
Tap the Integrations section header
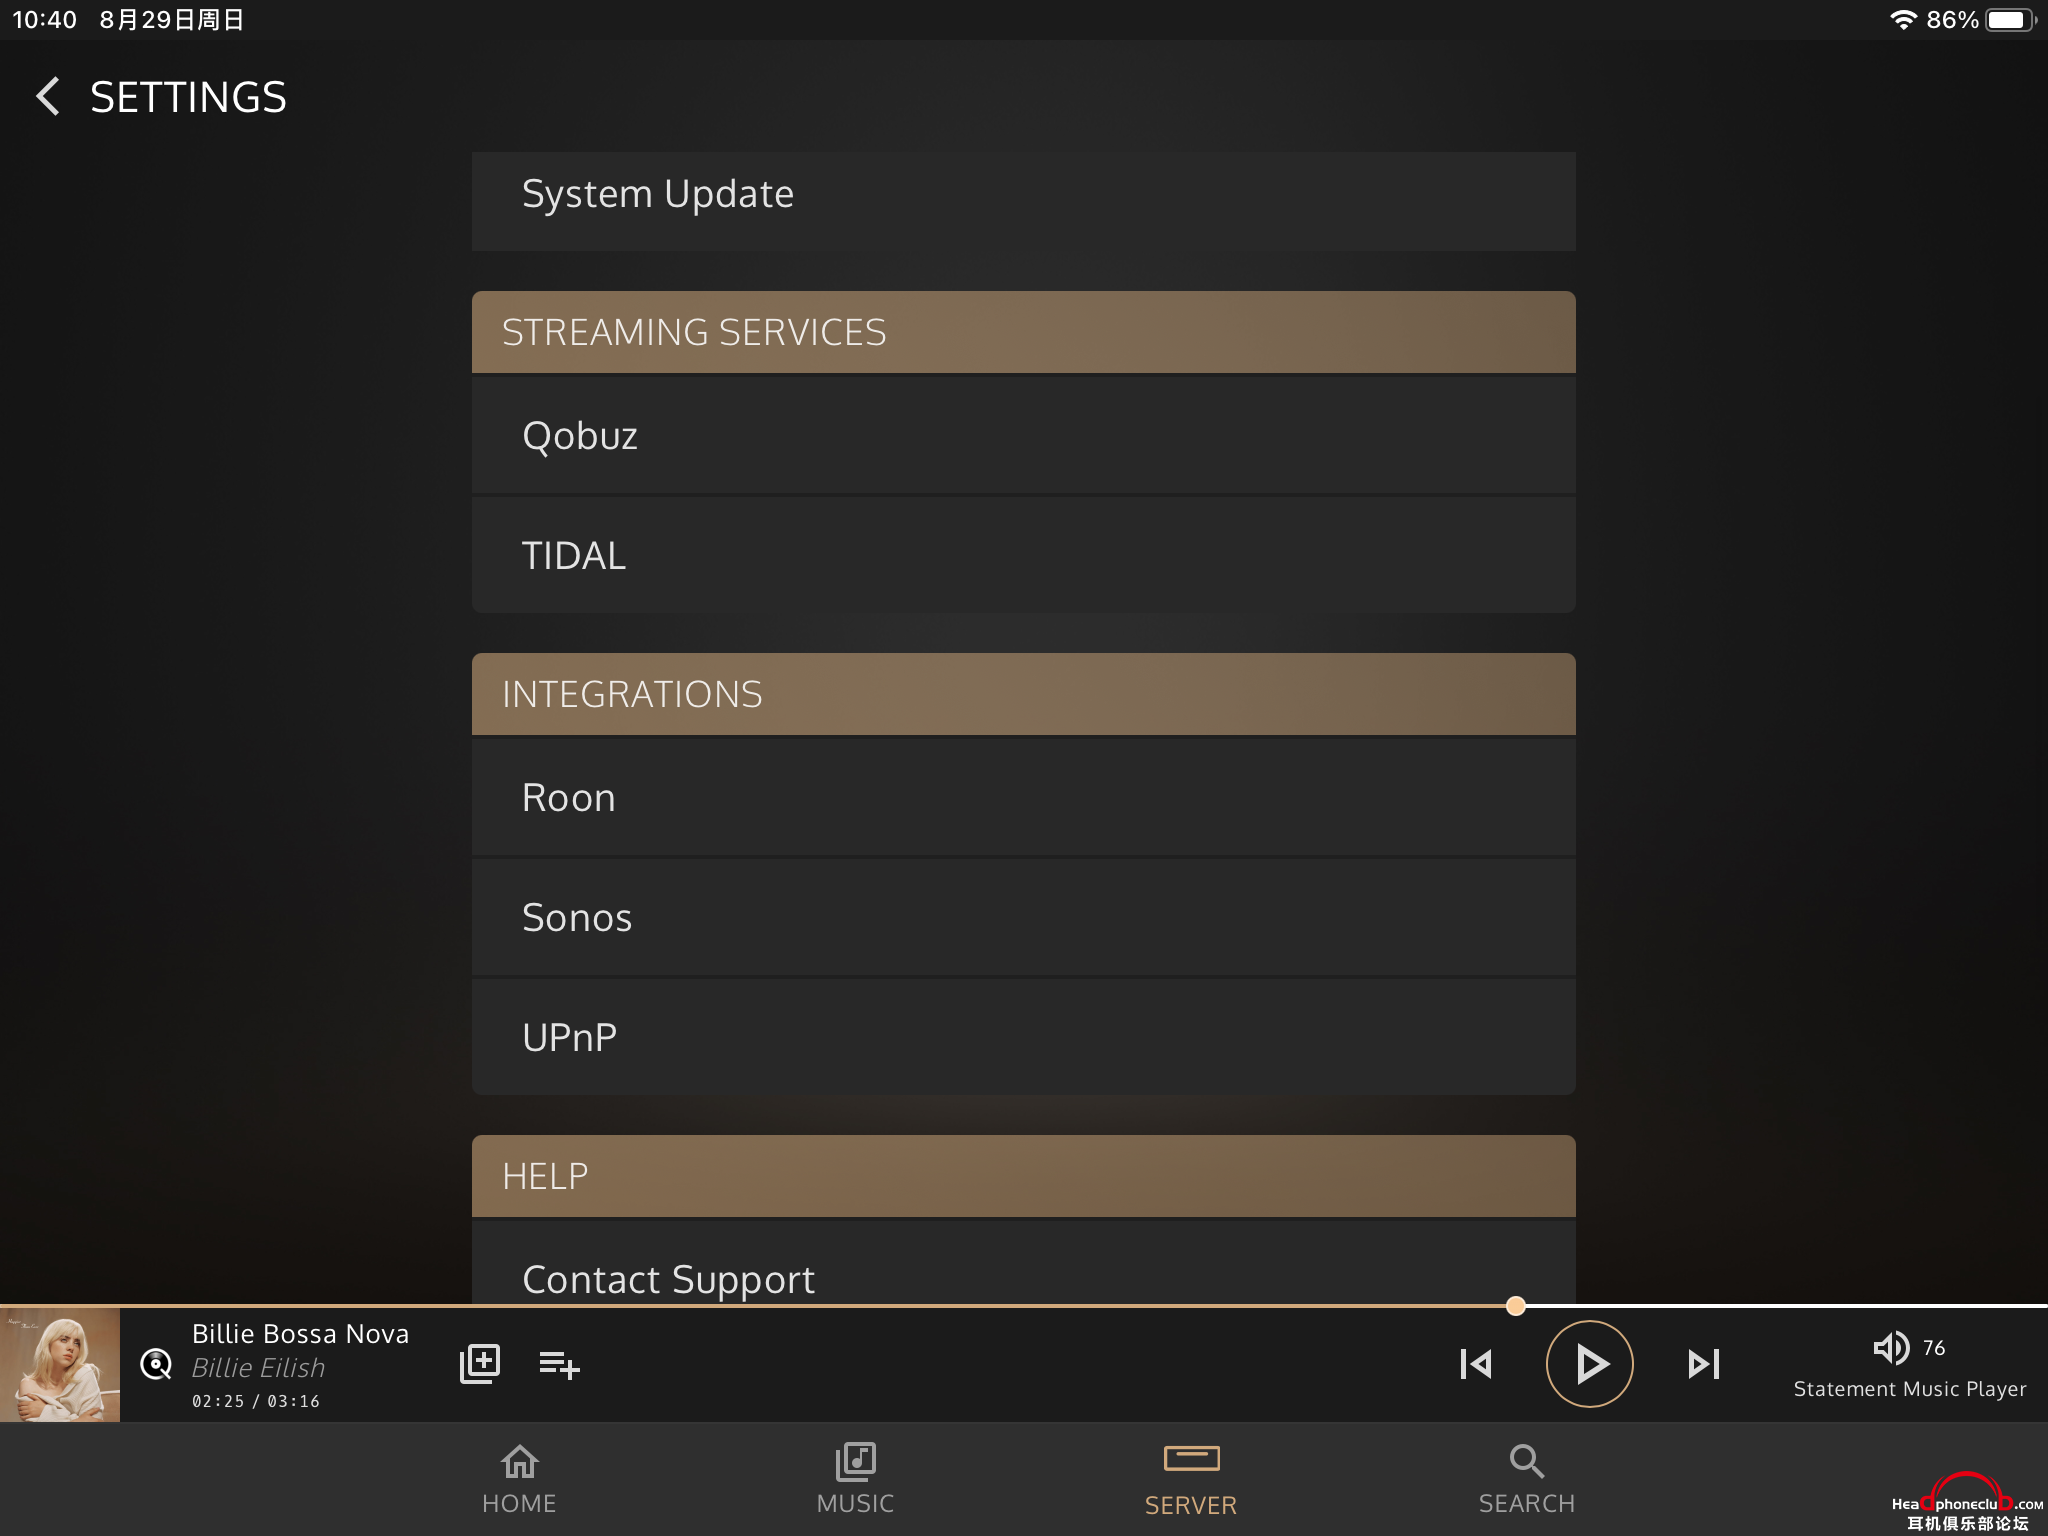[x=1023, y=694]
